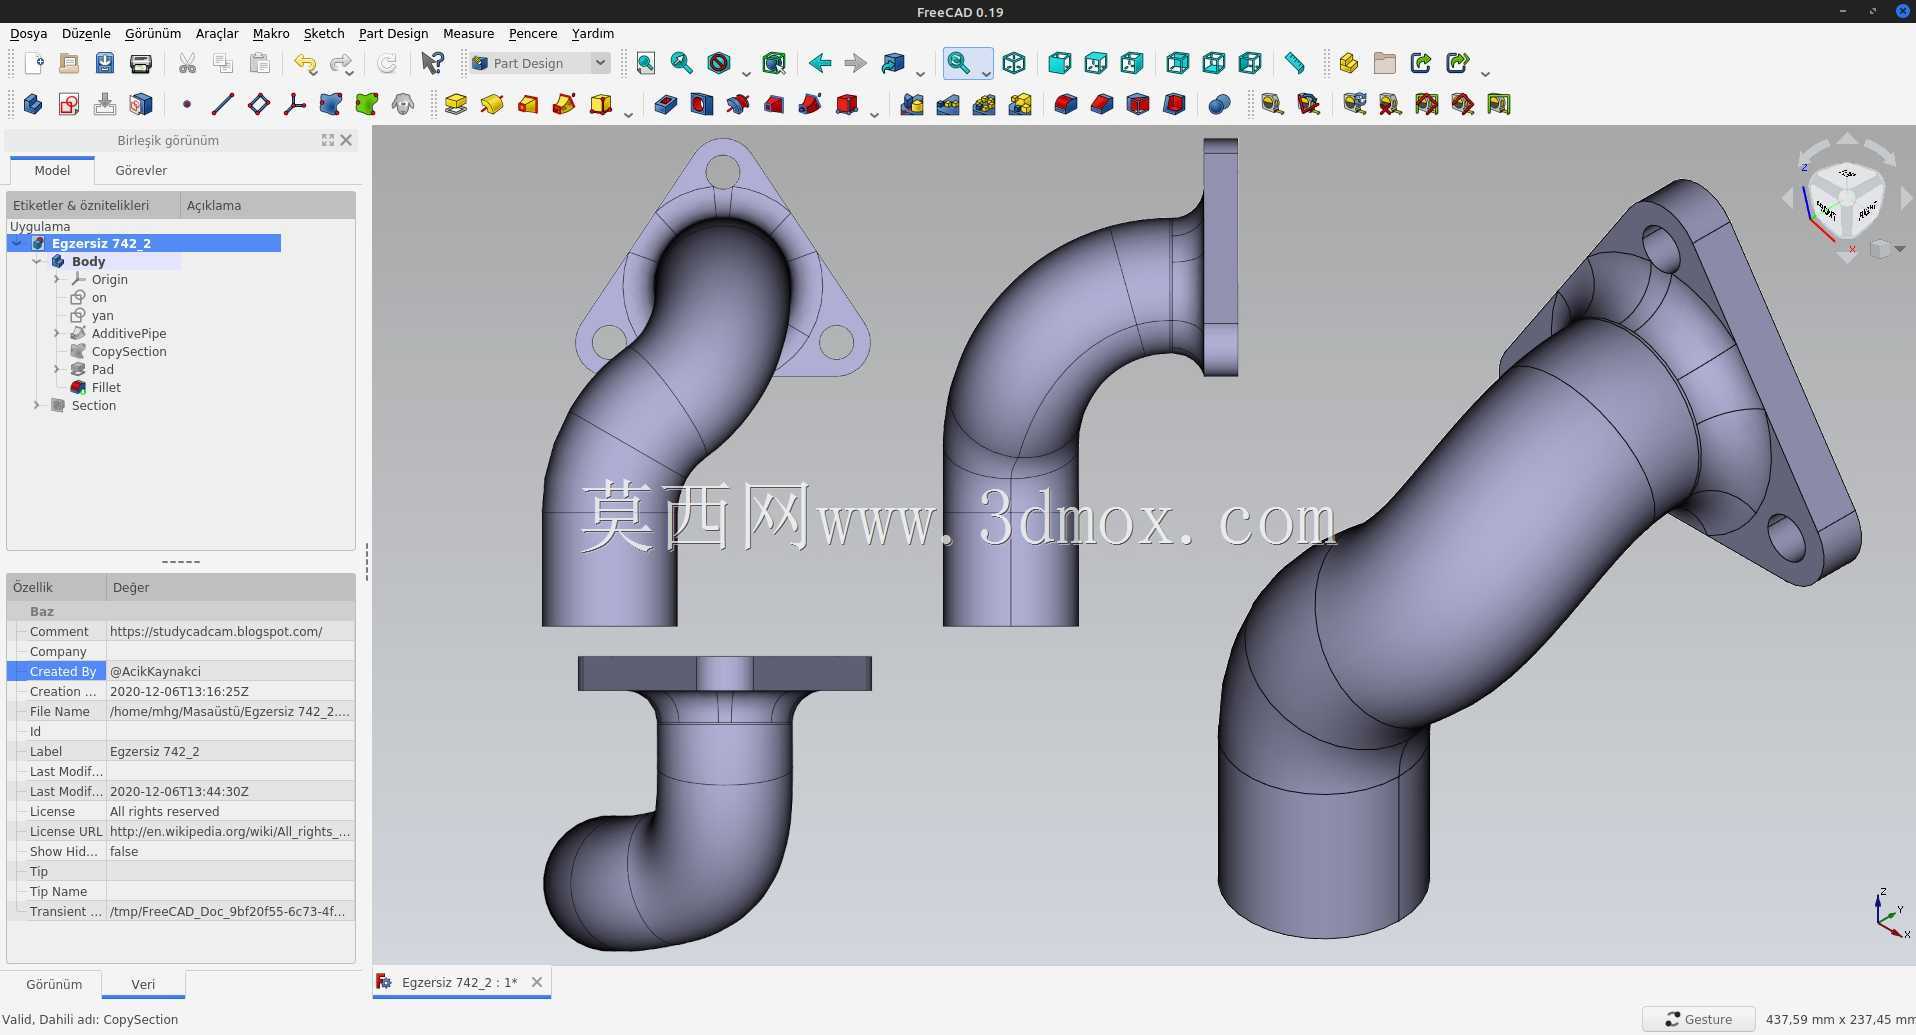Undo the last action via the toolbar arrow
The height and width of the screenshot is (1035, 1916).
point(305,63)
